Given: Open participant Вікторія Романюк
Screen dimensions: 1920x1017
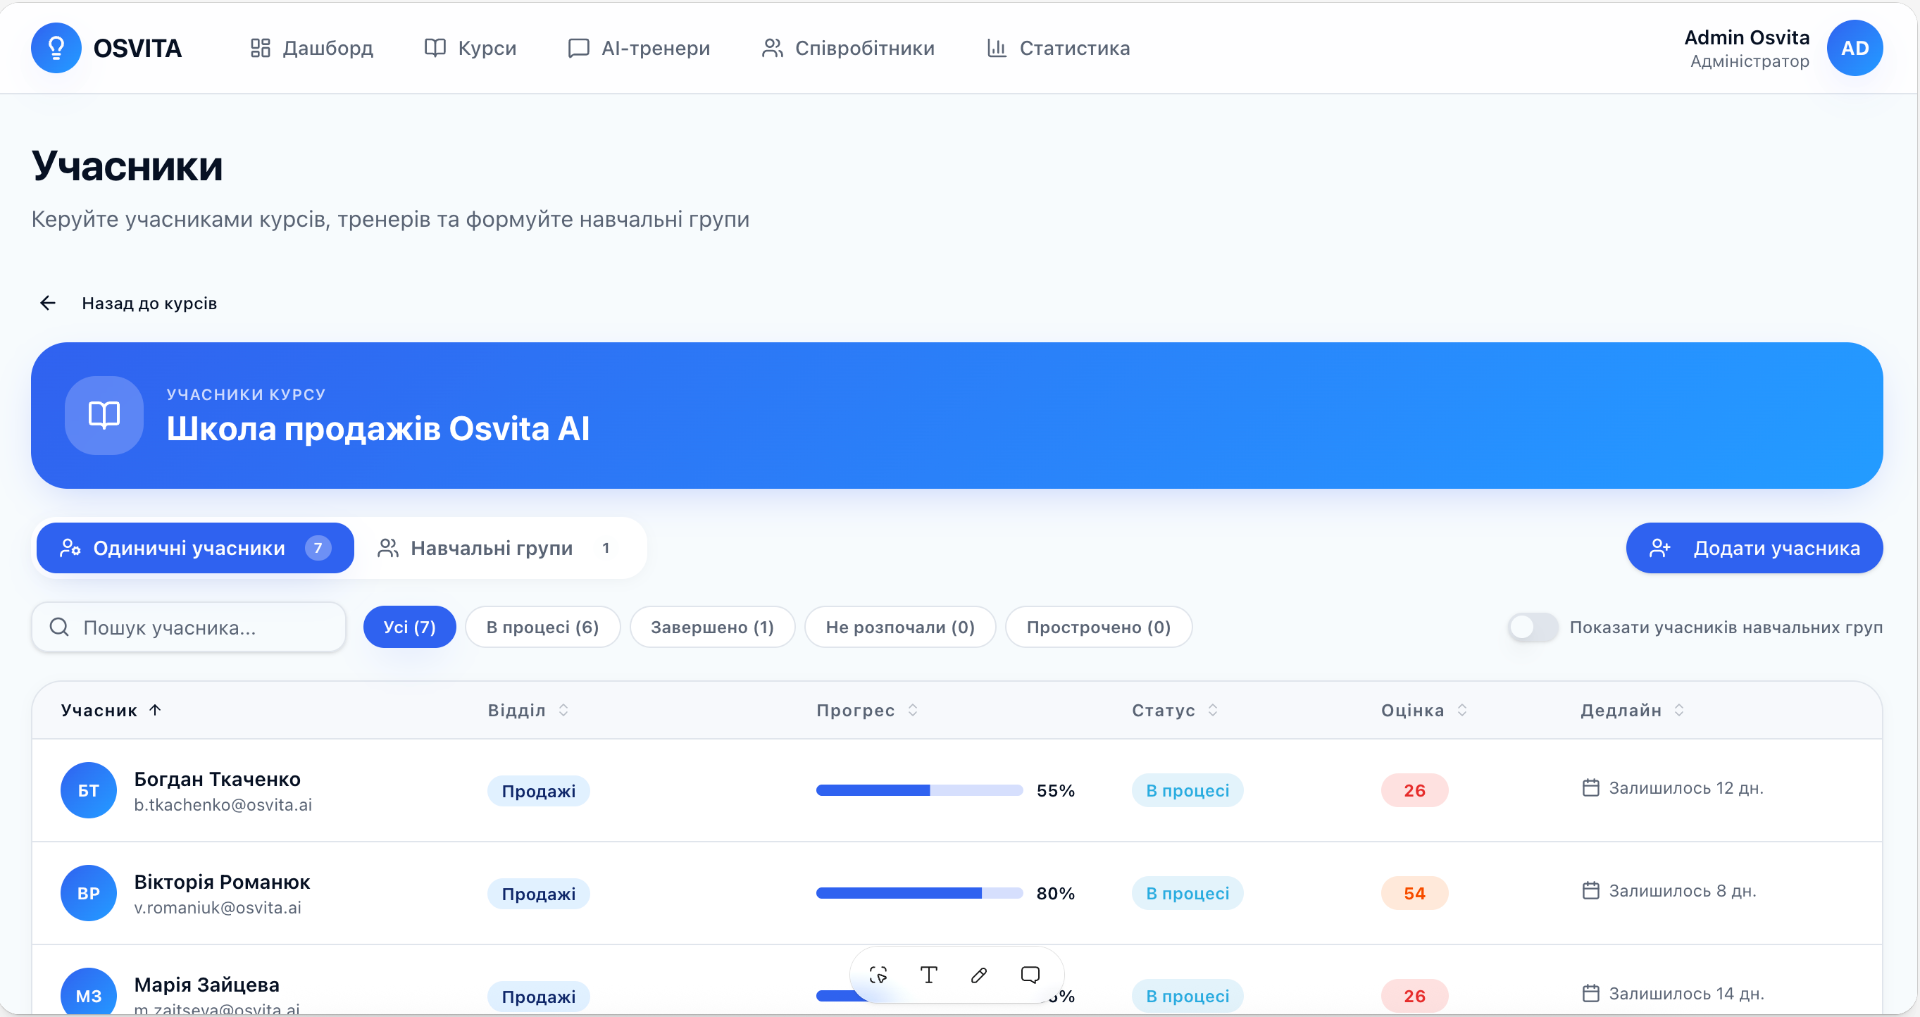Looking at the screenshot, I should [x=222, y=882].
